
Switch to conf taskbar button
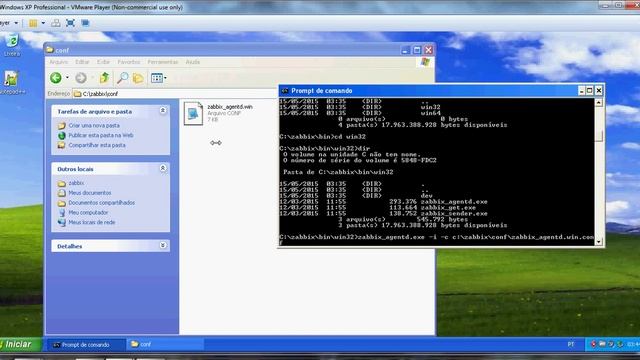pos(165,345)
